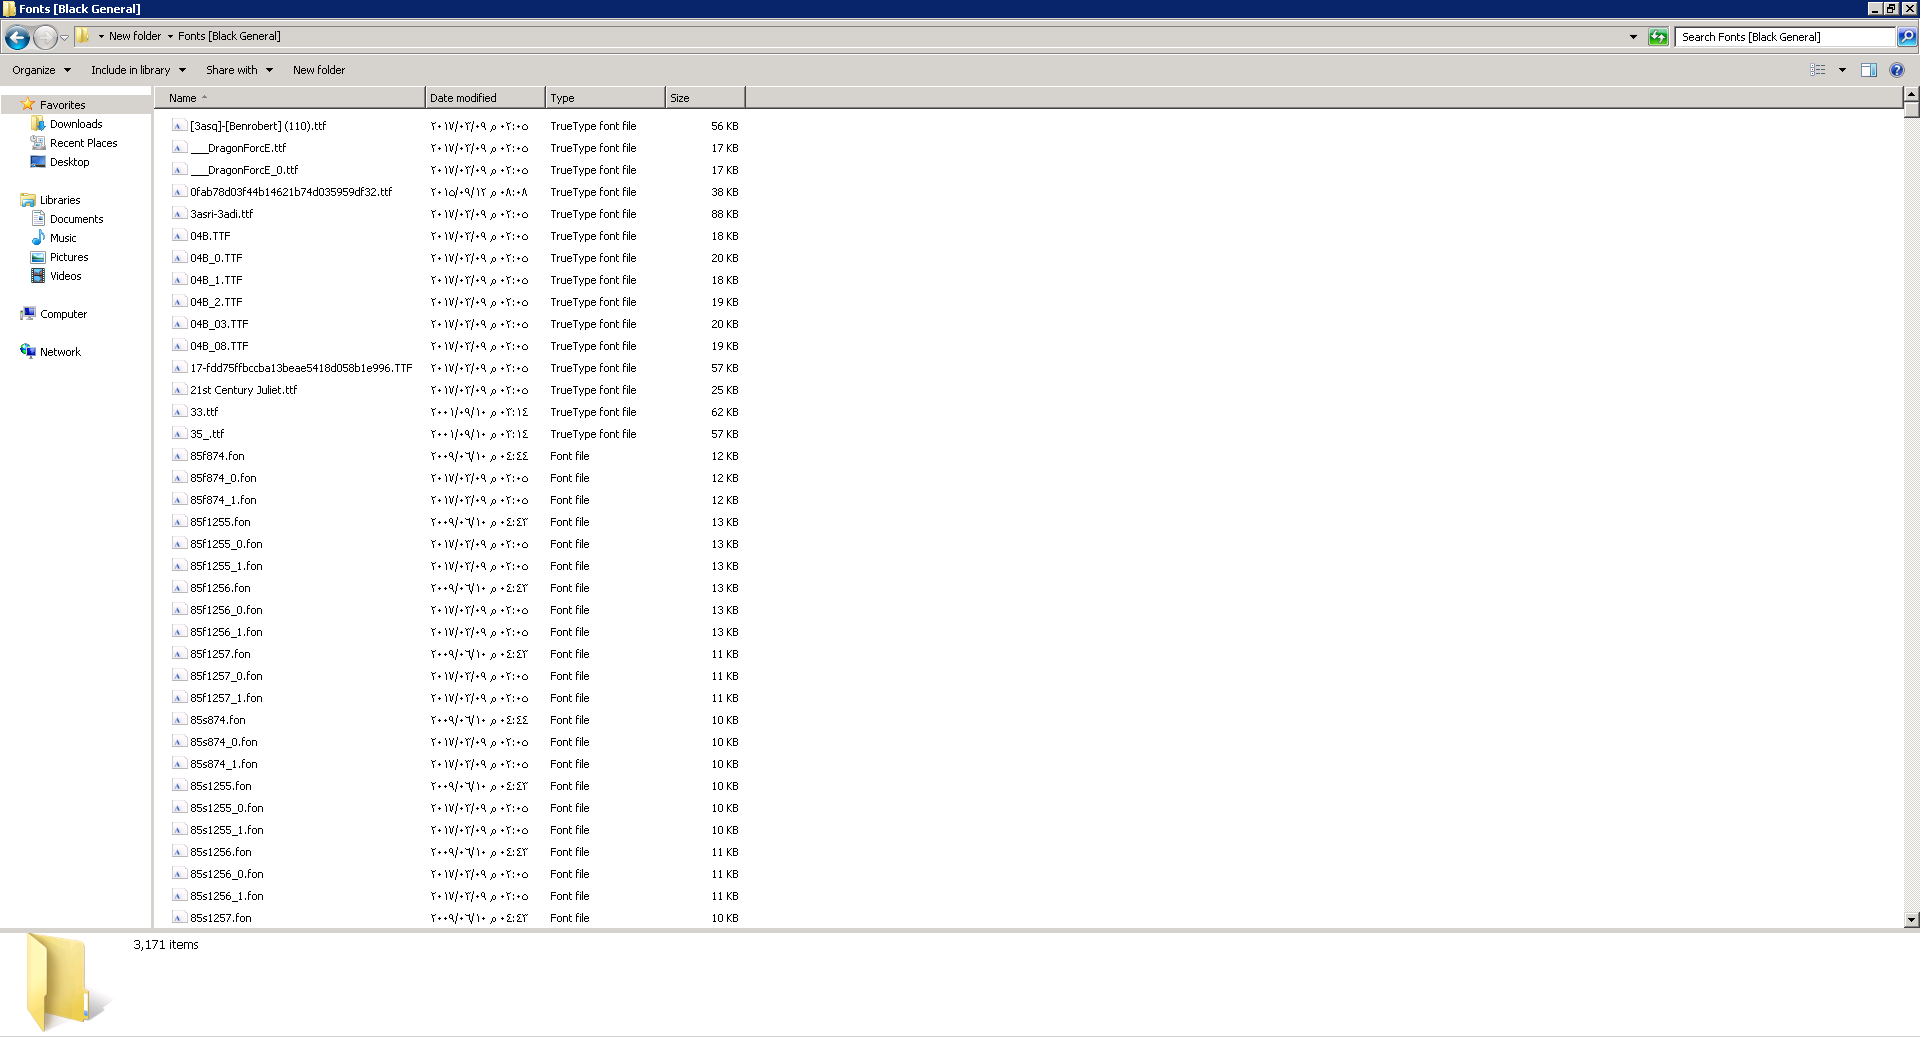1920x1038 pixels.
Task: Open view options dropdown arrow
Action: (1842, 70)
